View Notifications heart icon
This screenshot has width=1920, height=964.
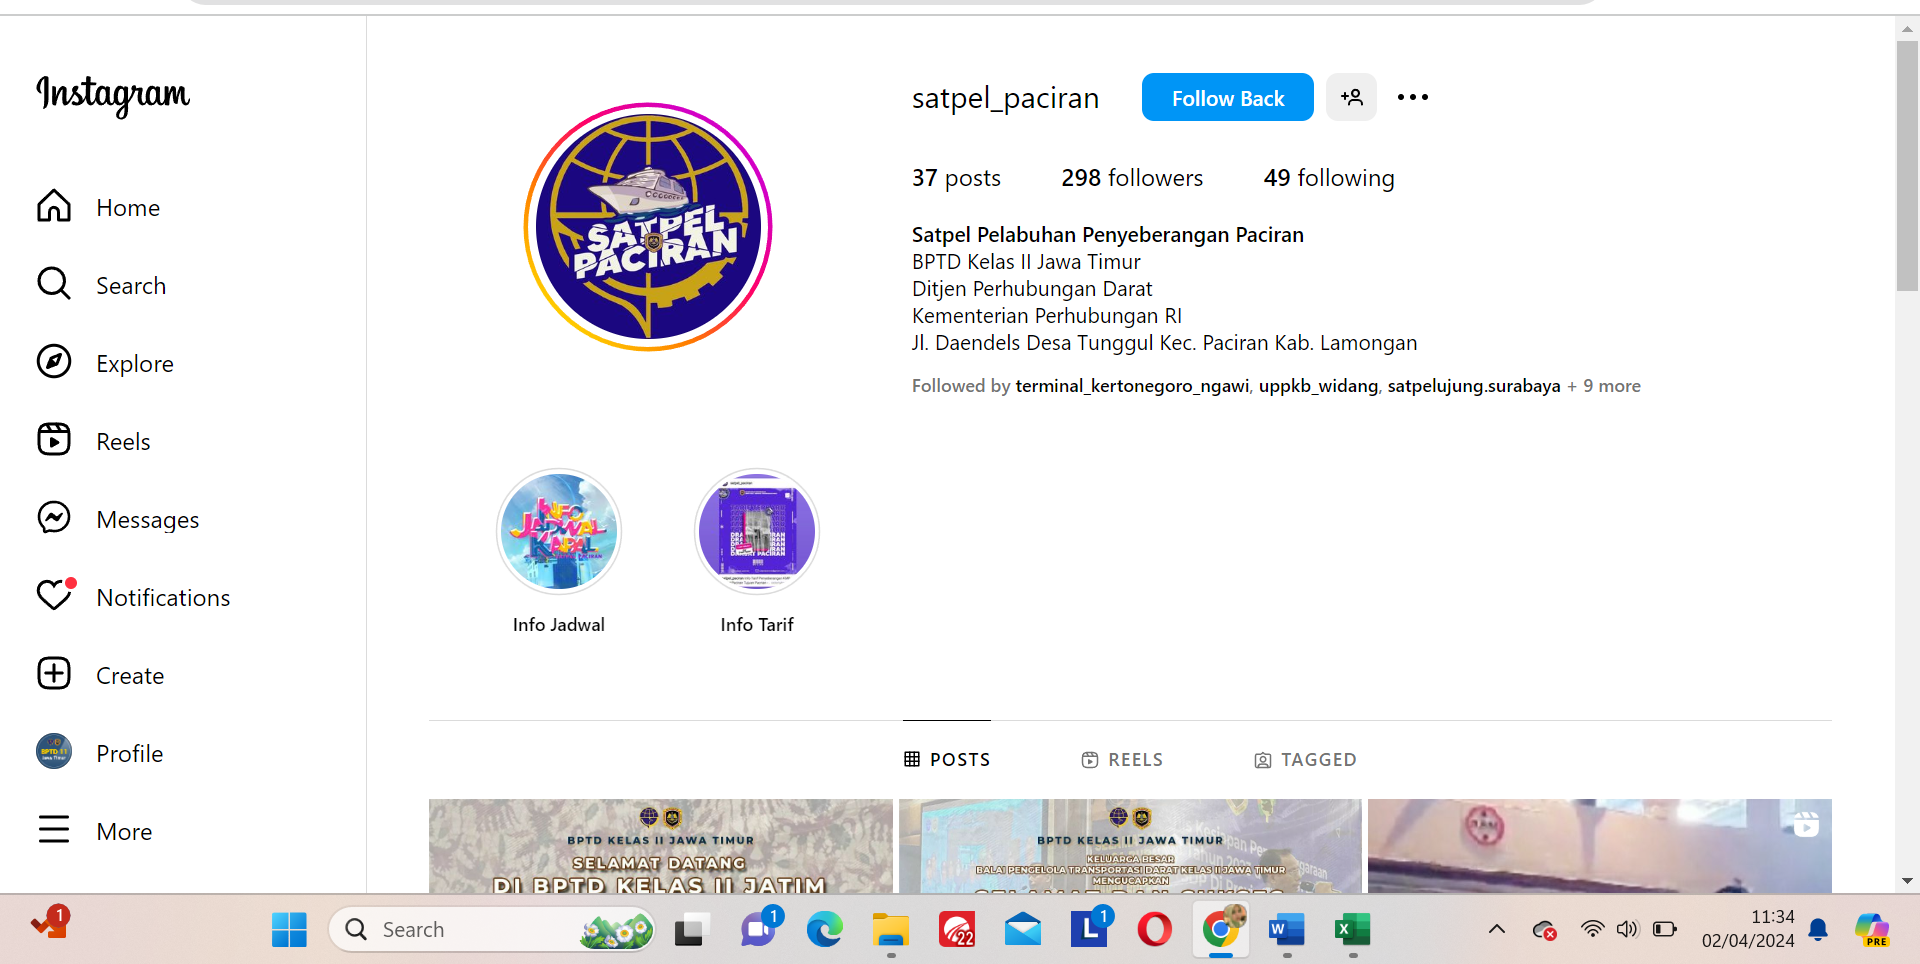pos(54,596)
